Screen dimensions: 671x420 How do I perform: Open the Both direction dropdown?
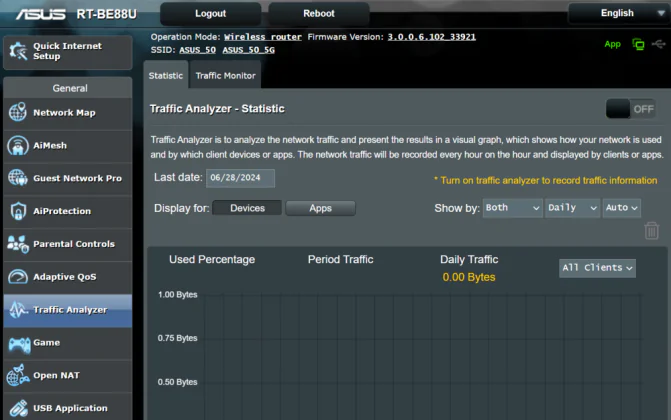click(x=512, y=208)
